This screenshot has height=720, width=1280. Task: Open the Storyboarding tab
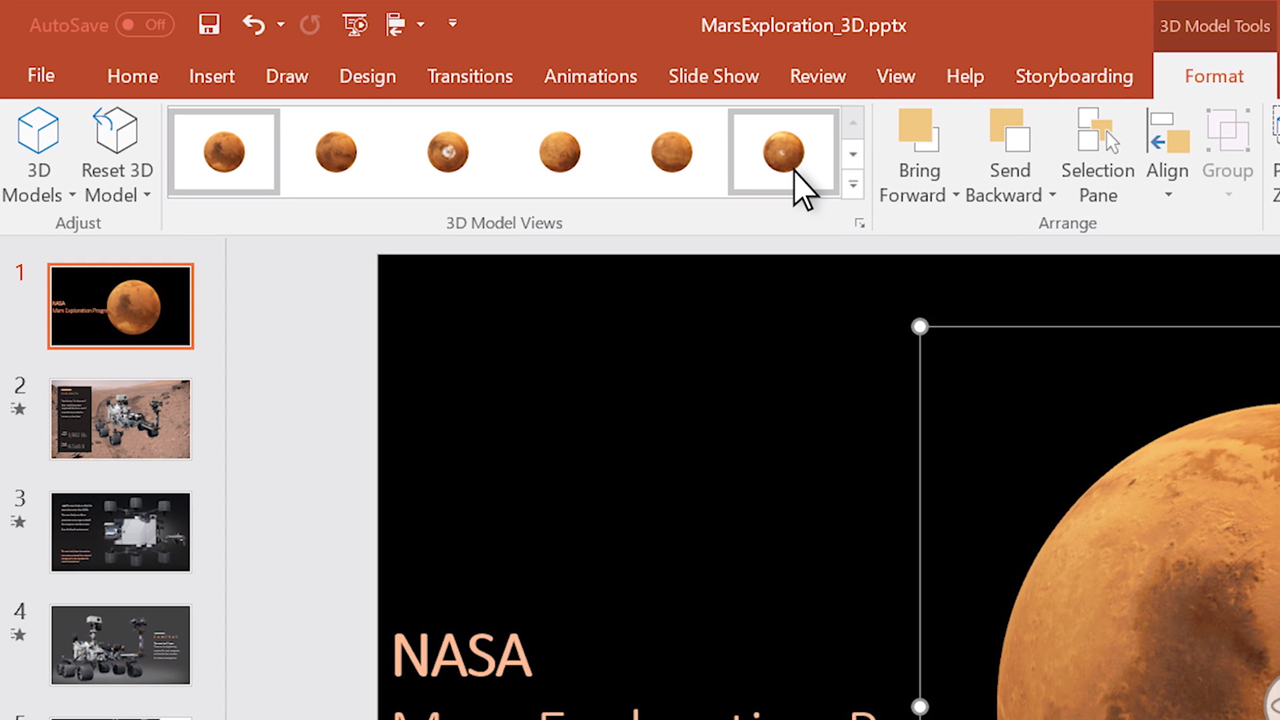[1074, 76]
